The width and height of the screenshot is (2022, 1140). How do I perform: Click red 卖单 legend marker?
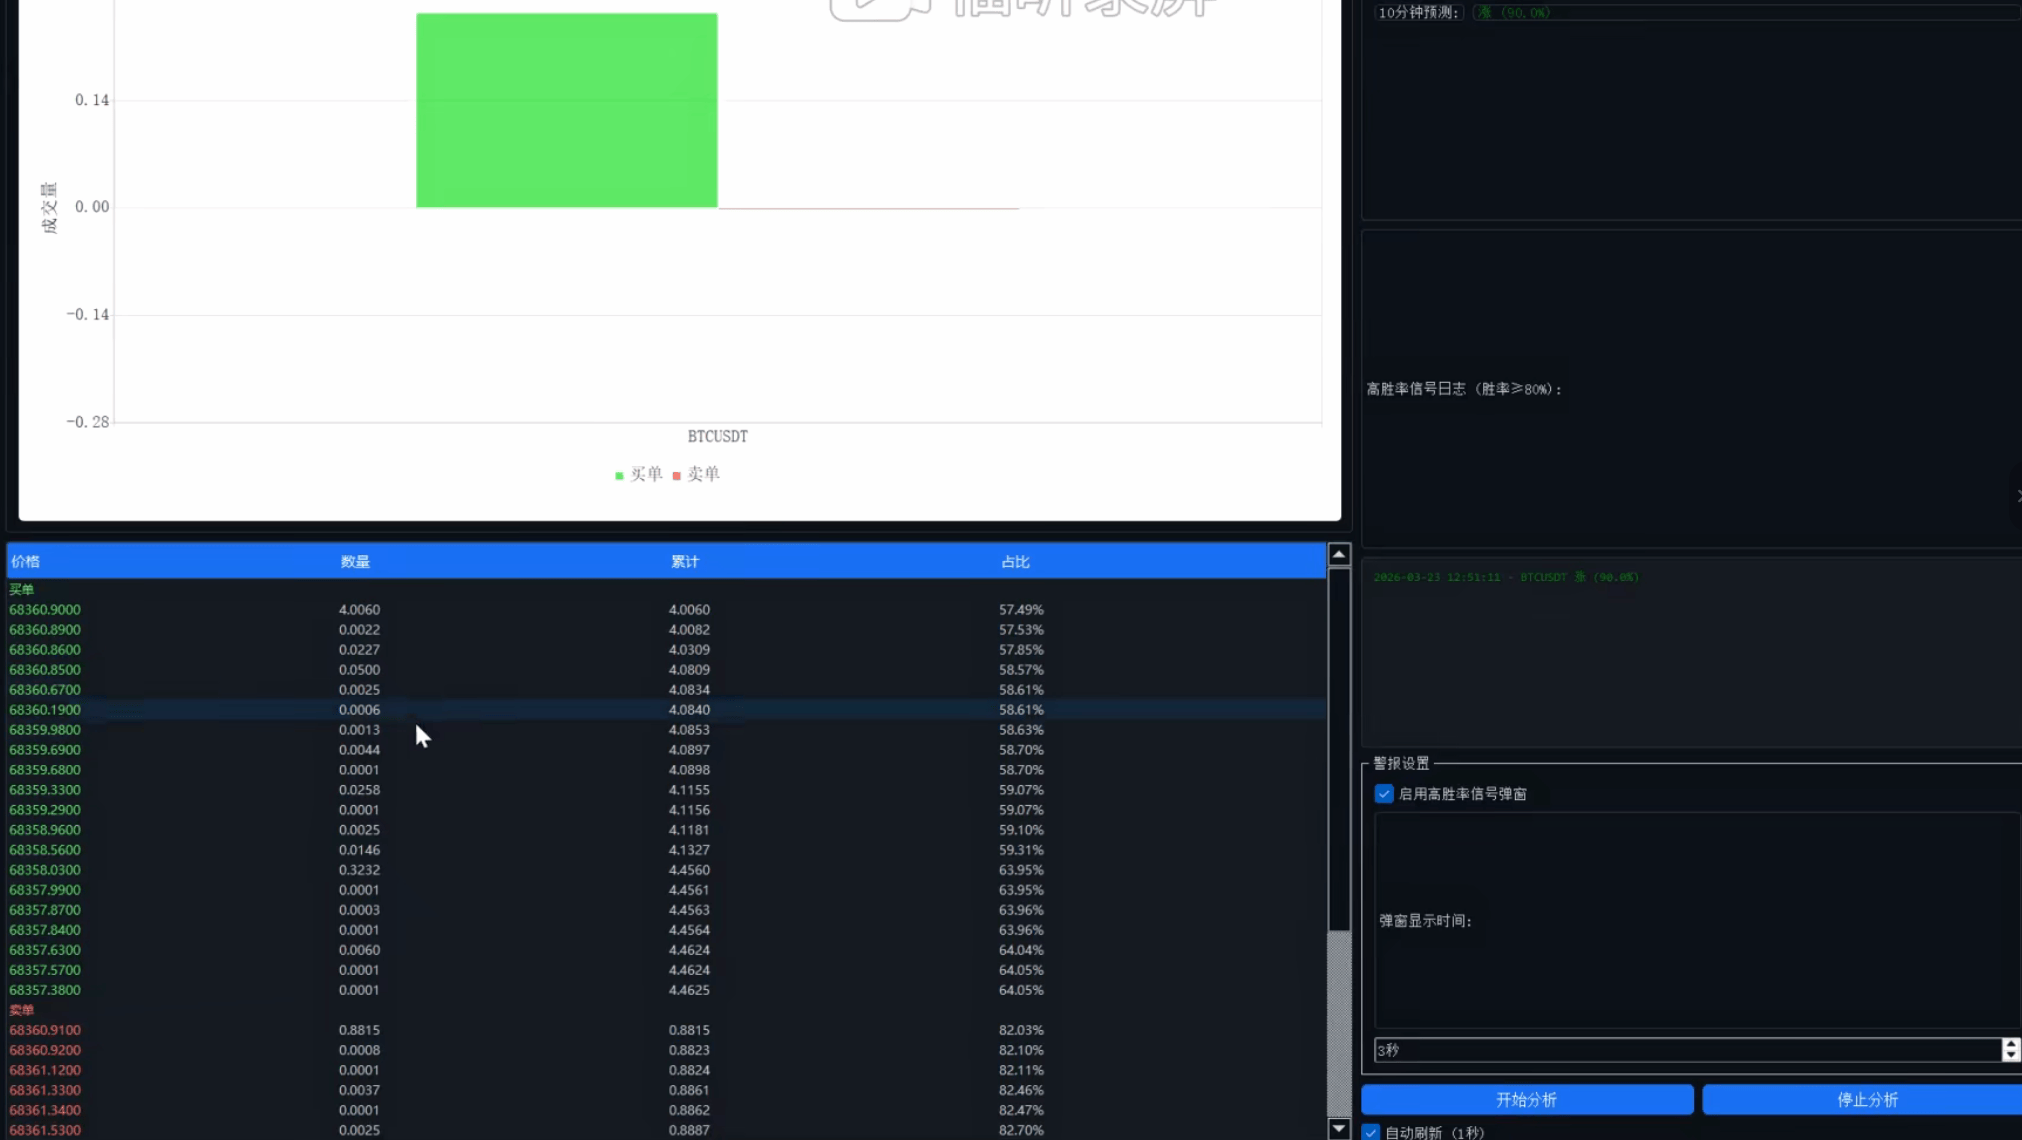pyautogui.click(x=677, y=475)
